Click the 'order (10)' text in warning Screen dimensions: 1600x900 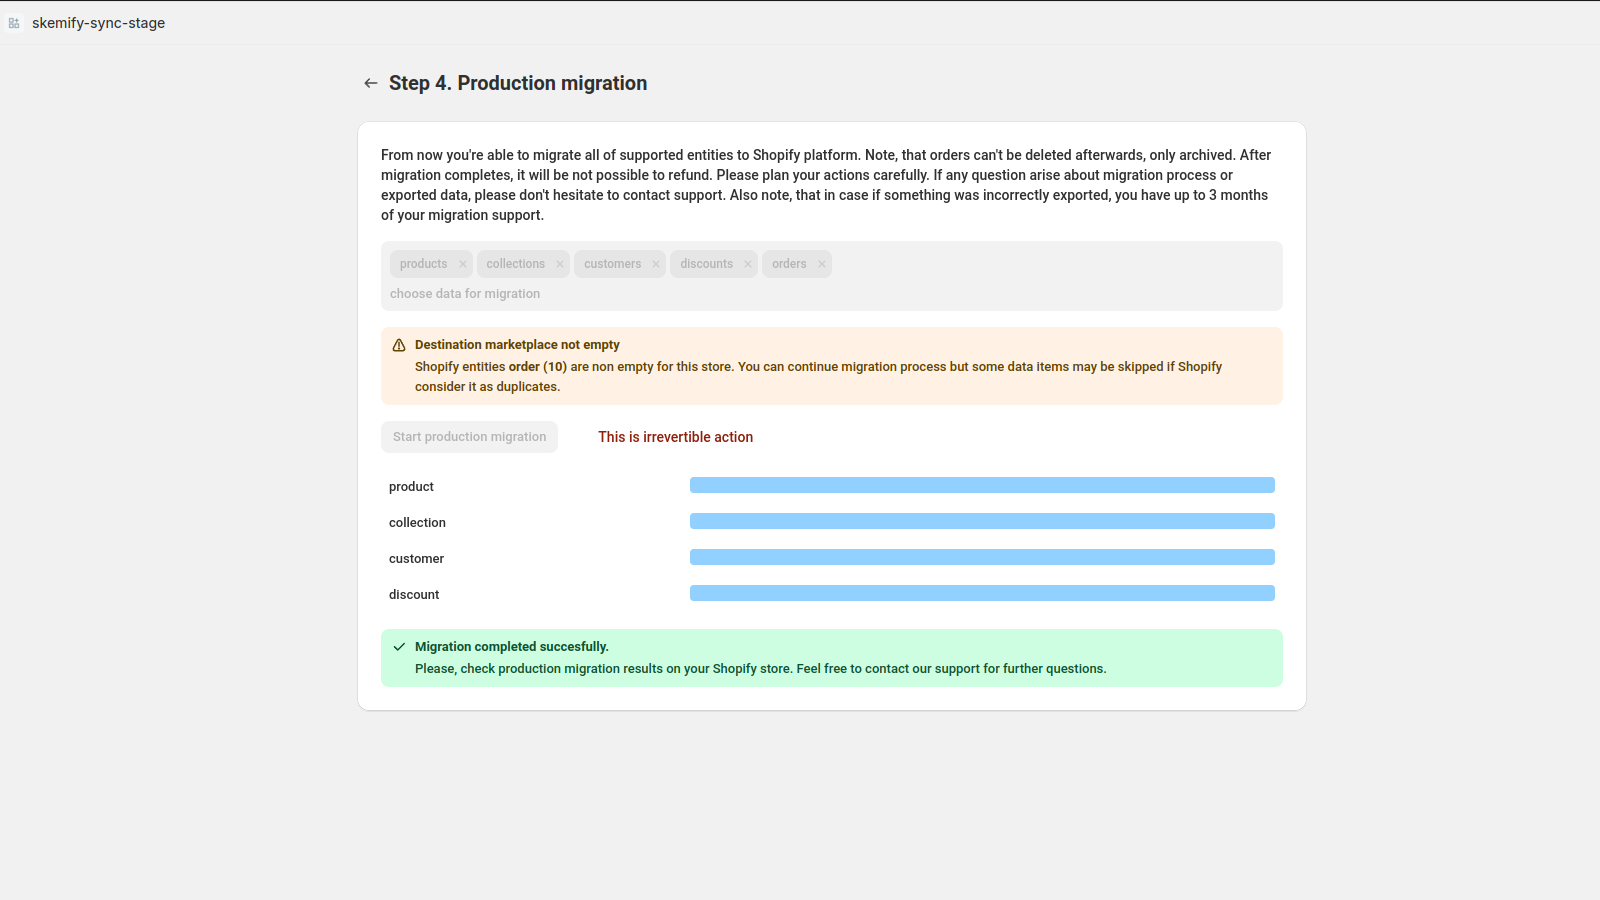pyautogui.click(x=538, y=367)
